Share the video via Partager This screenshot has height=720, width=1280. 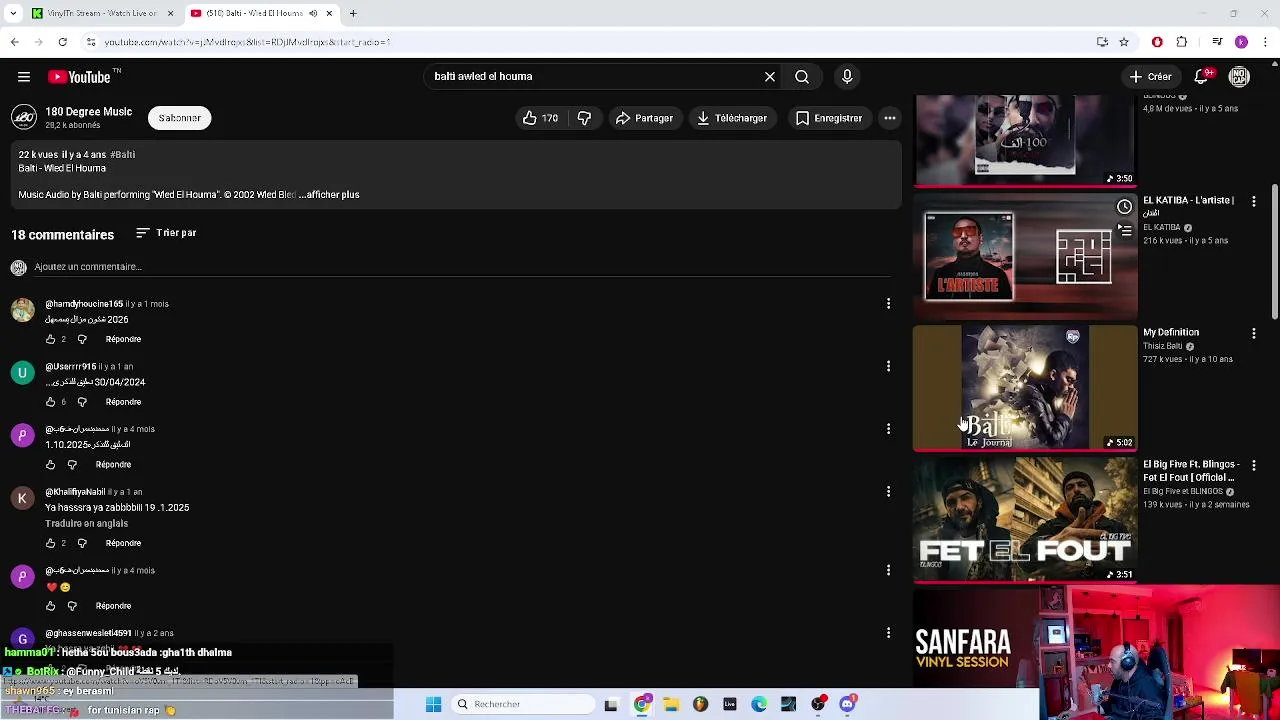point(644,118)
